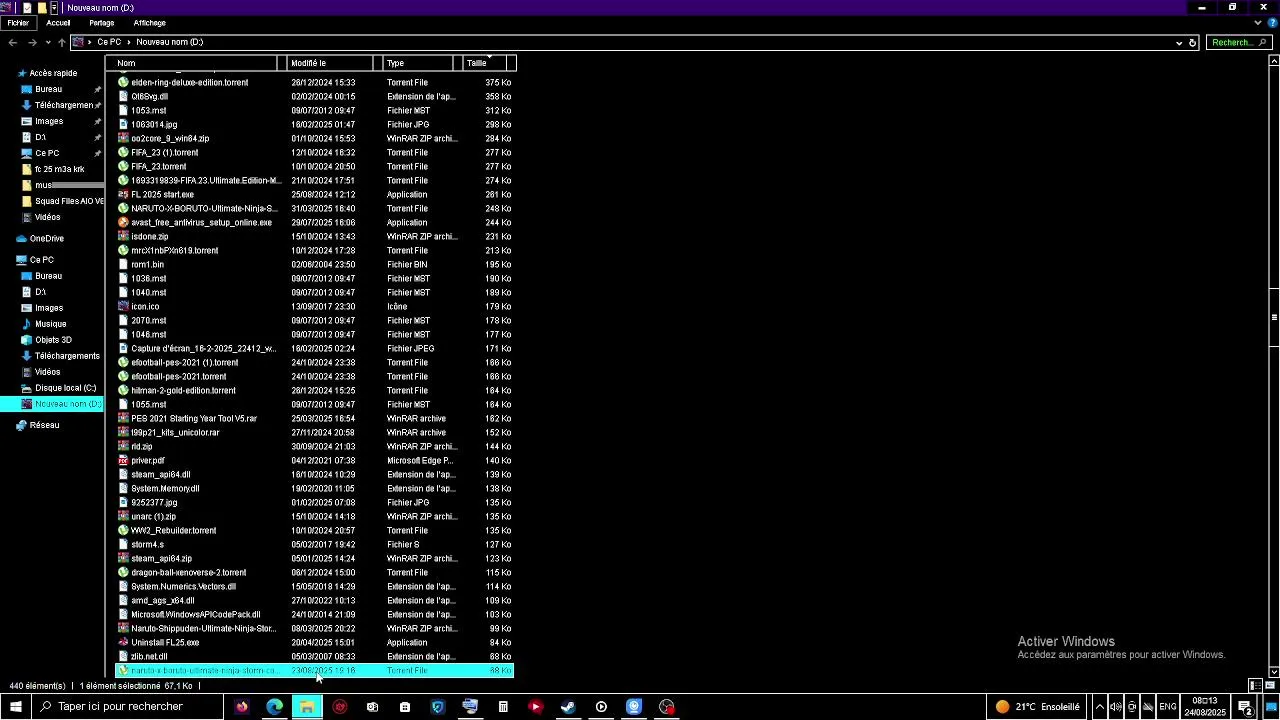Click the Musique note icon in sidebar
This screenshot has width=1280, height=720.
(27, 324)
